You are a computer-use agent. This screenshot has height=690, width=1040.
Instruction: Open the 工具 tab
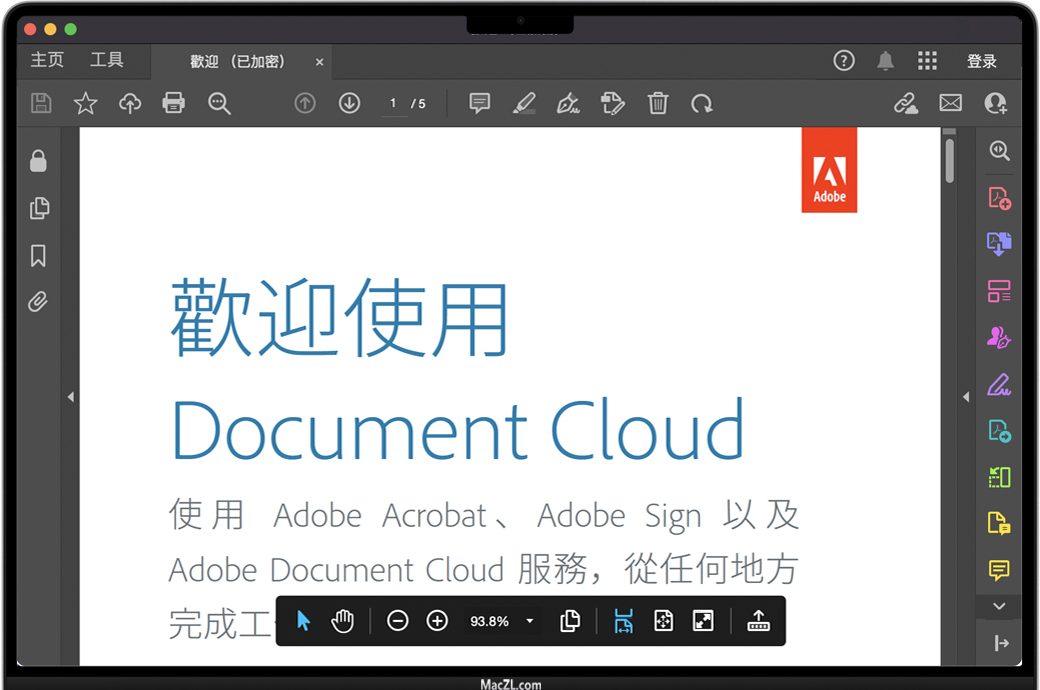pos(107,61)
